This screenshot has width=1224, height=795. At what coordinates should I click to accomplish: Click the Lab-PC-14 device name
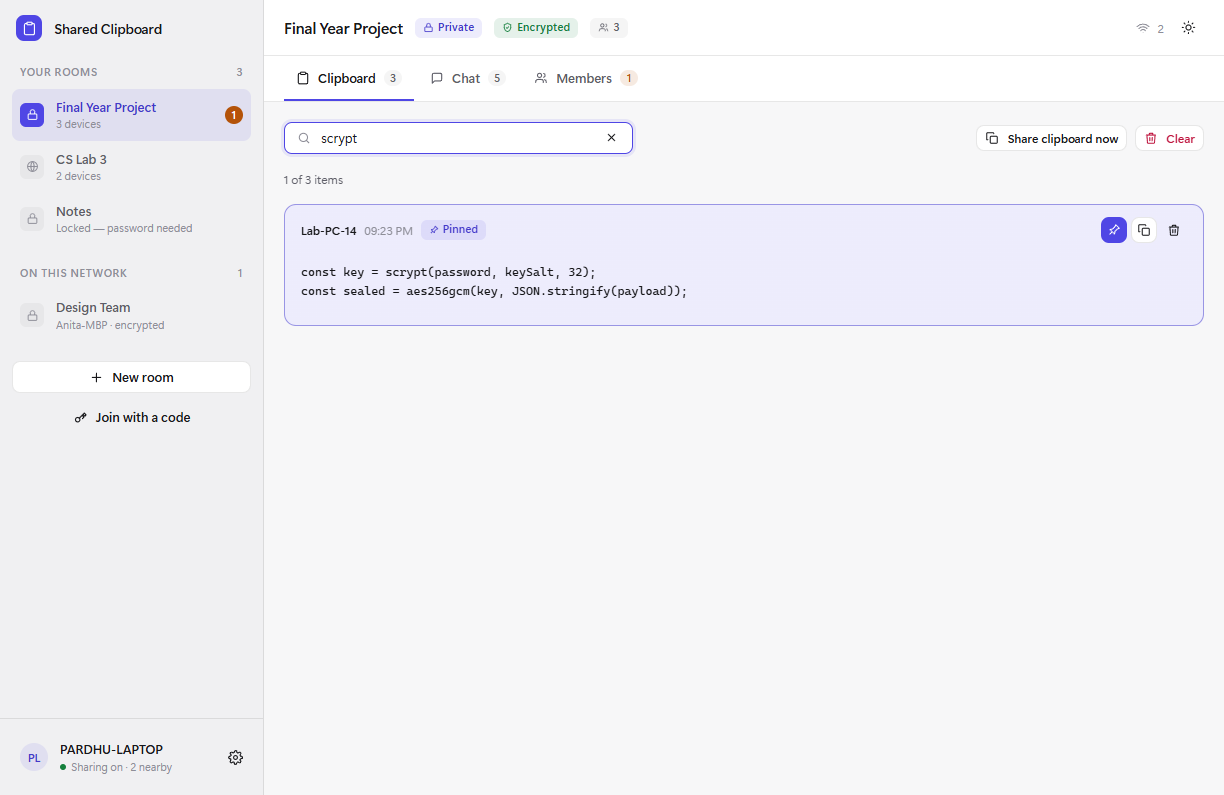[328, 231]
